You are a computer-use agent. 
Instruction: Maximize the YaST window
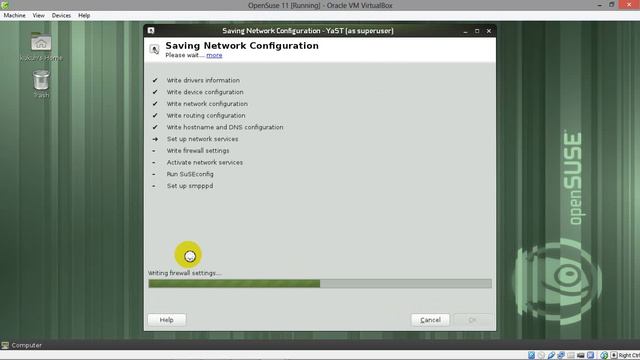pos(477,31)
